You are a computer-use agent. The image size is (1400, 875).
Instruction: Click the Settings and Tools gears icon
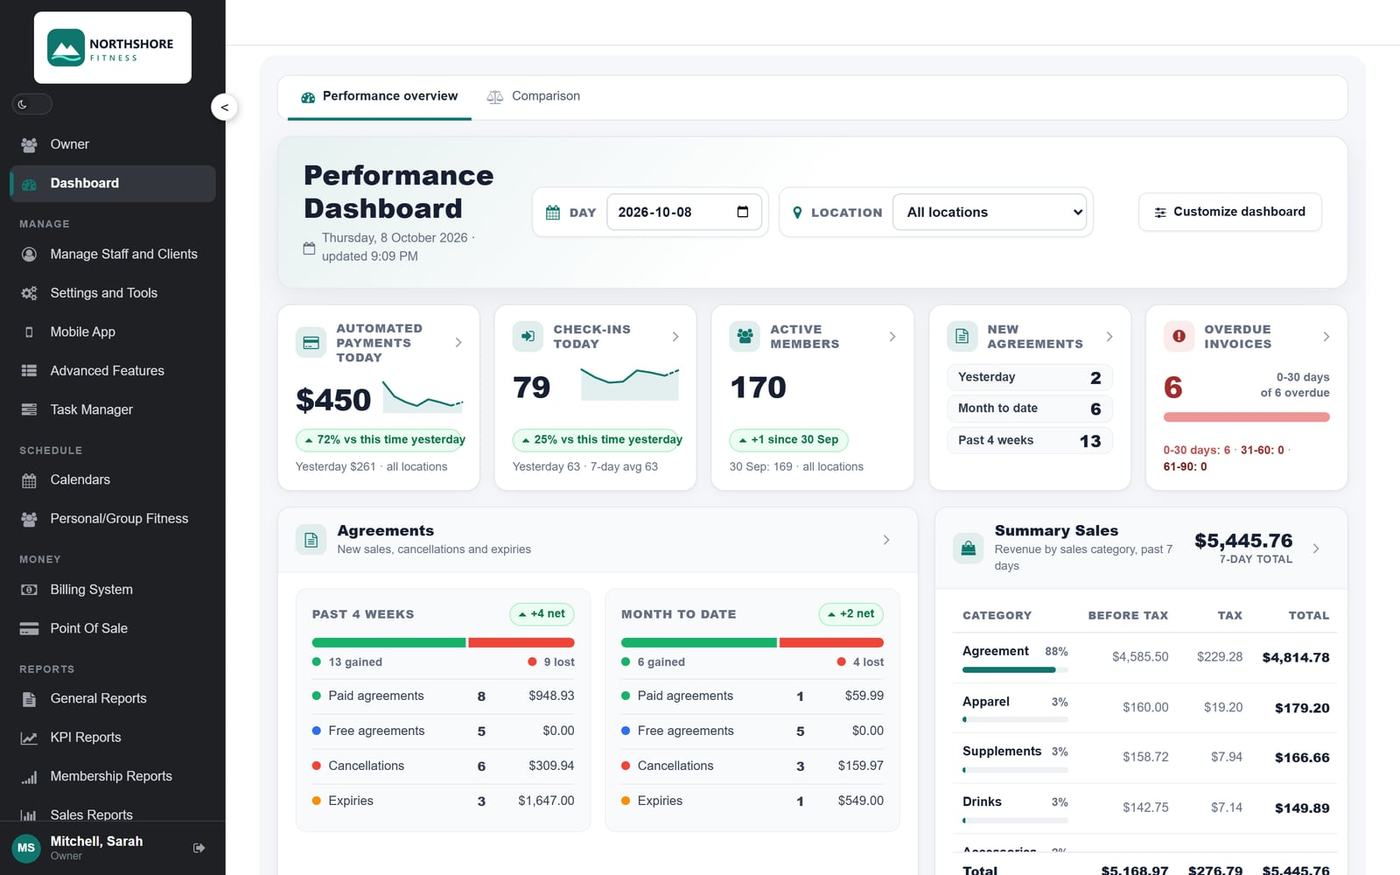click(x=29, y=294)
